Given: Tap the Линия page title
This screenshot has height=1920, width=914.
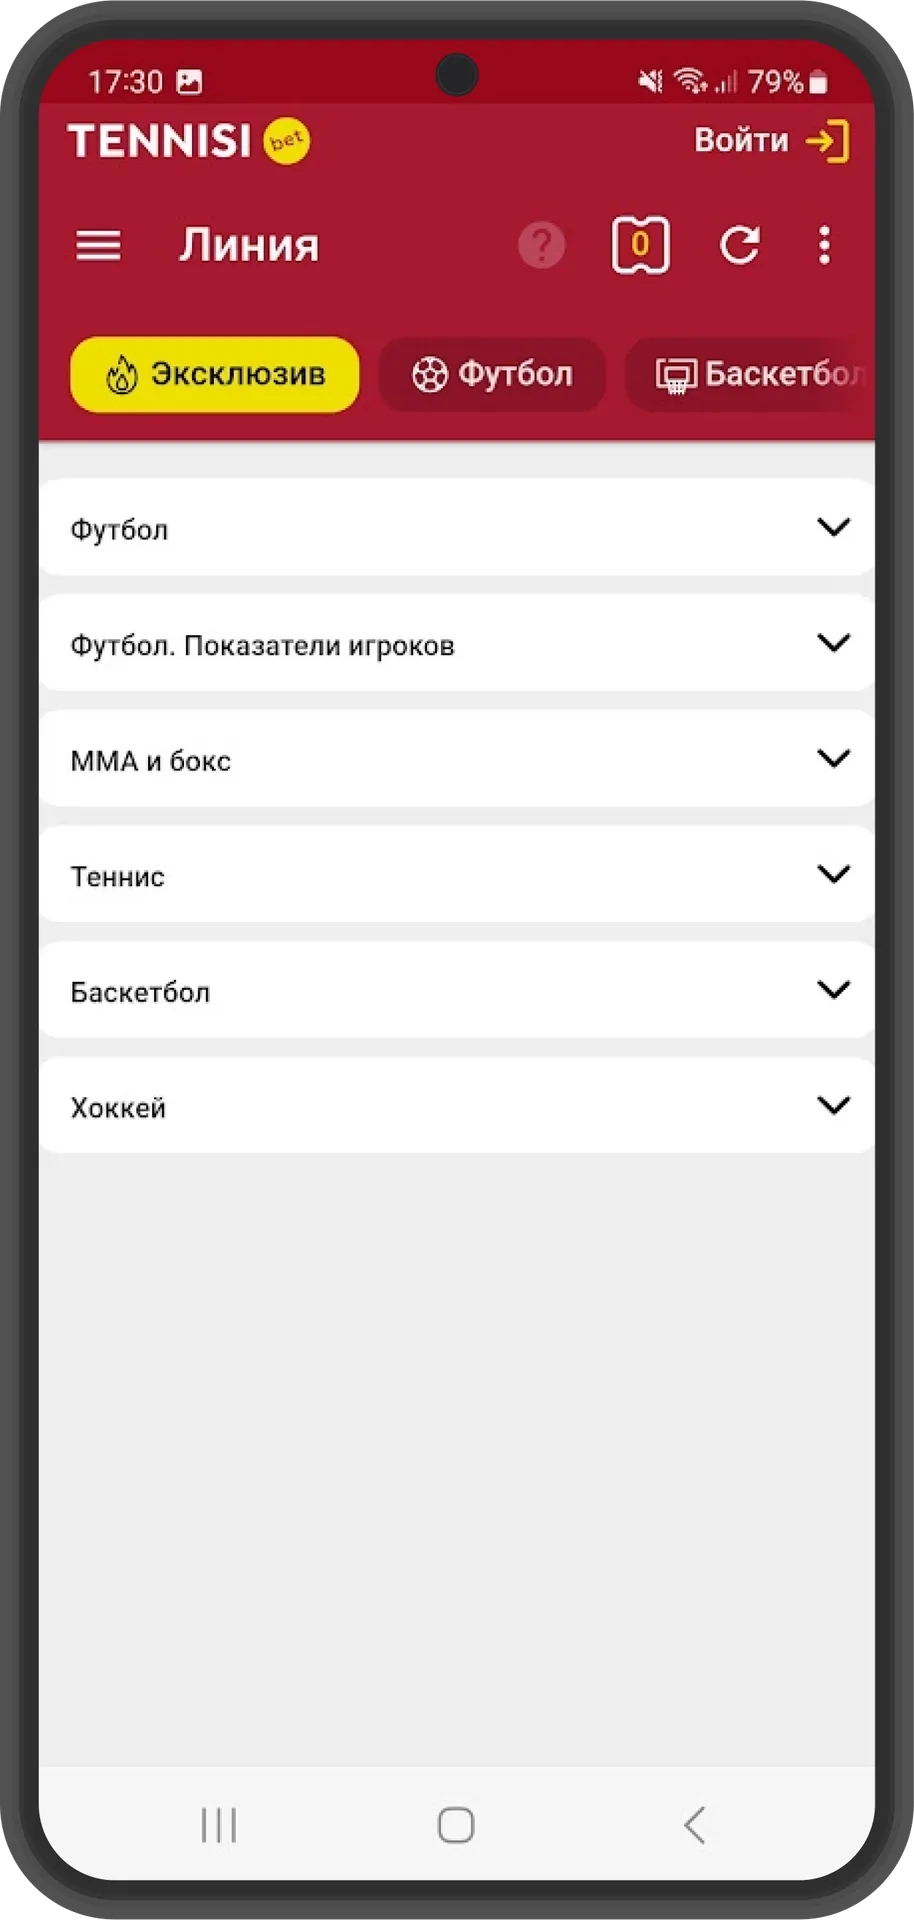Looking at the screenshot, I should pos(249,245).
